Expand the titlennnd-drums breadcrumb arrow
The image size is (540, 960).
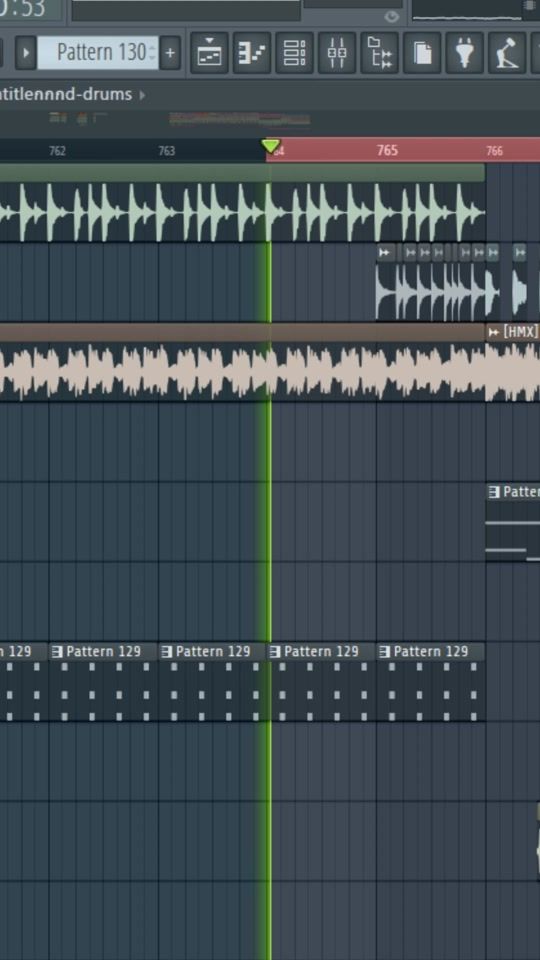pos(143,95)
